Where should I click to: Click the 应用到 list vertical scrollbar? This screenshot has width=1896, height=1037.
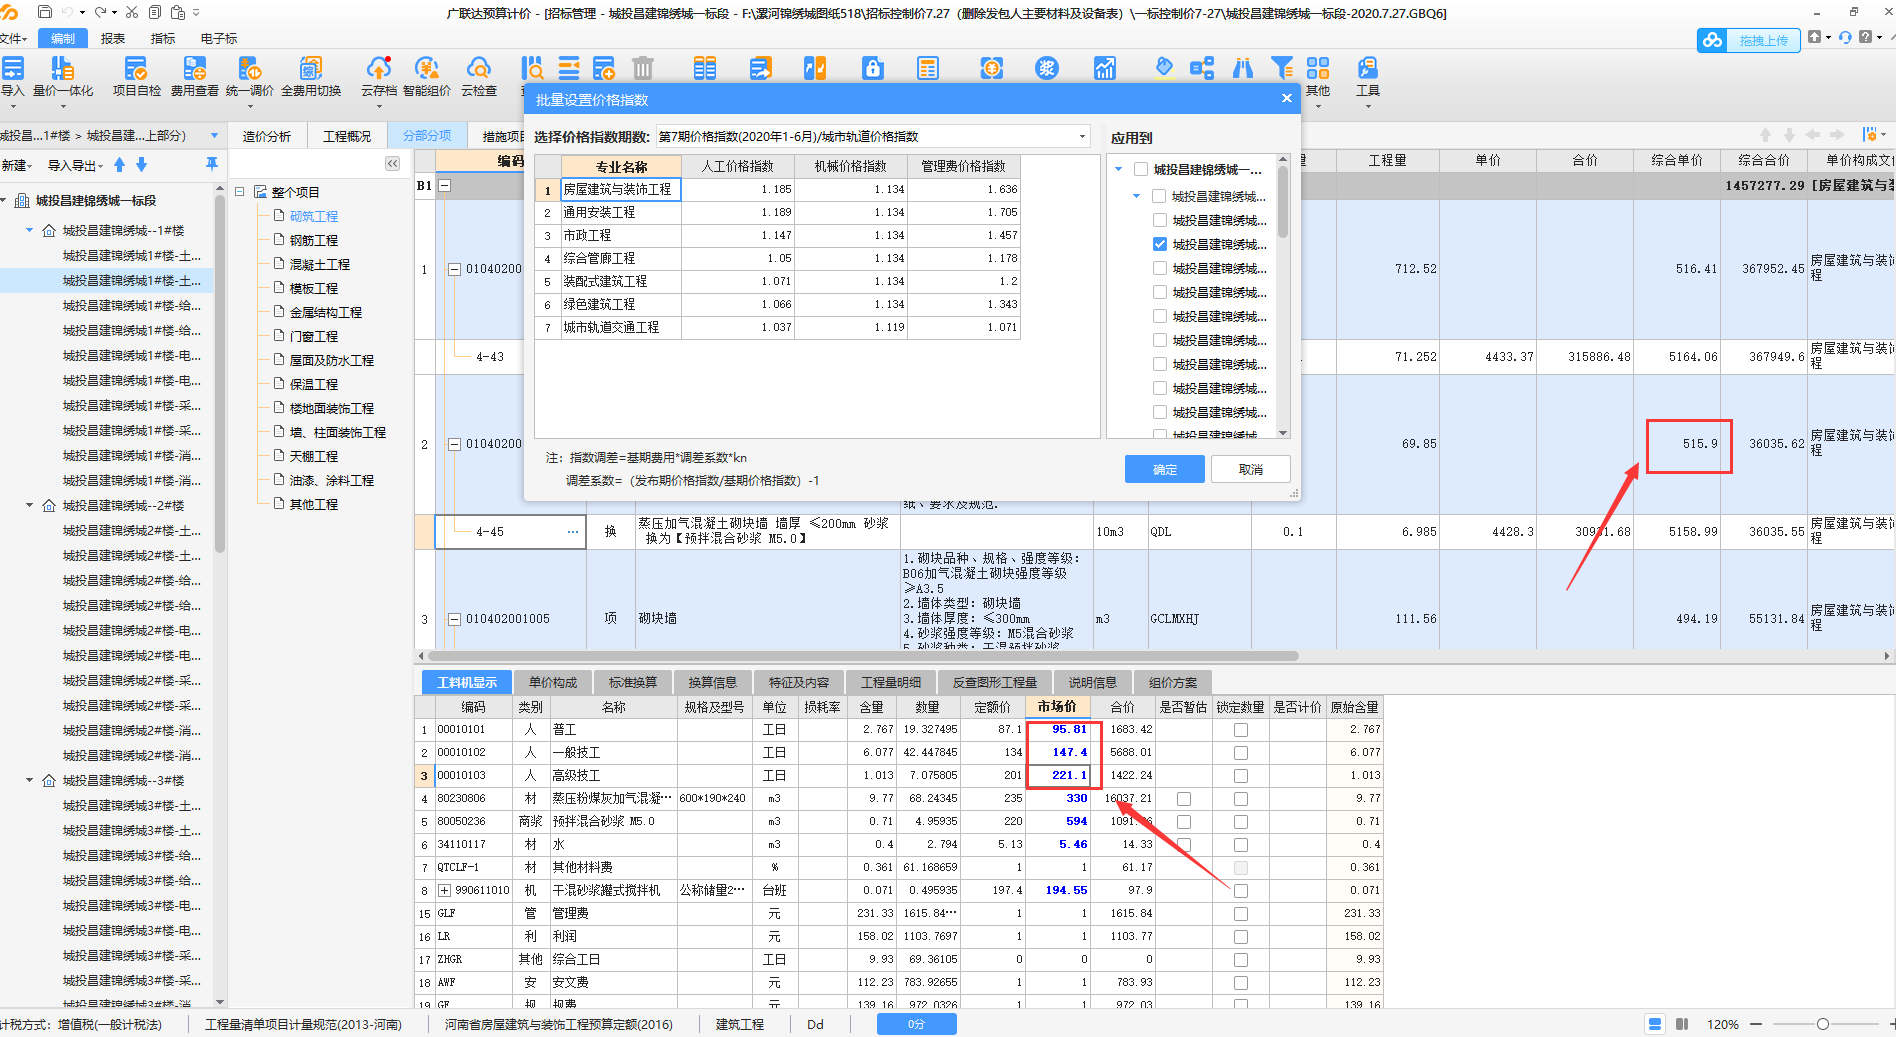coord(1284,202)
